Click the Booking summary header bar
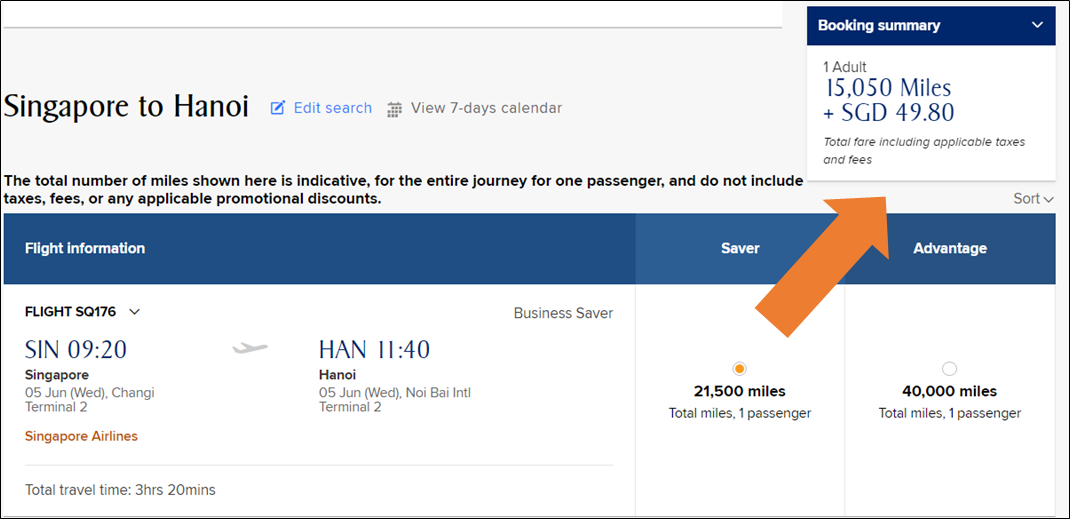The image size is (1070, 519). point(931,26)
